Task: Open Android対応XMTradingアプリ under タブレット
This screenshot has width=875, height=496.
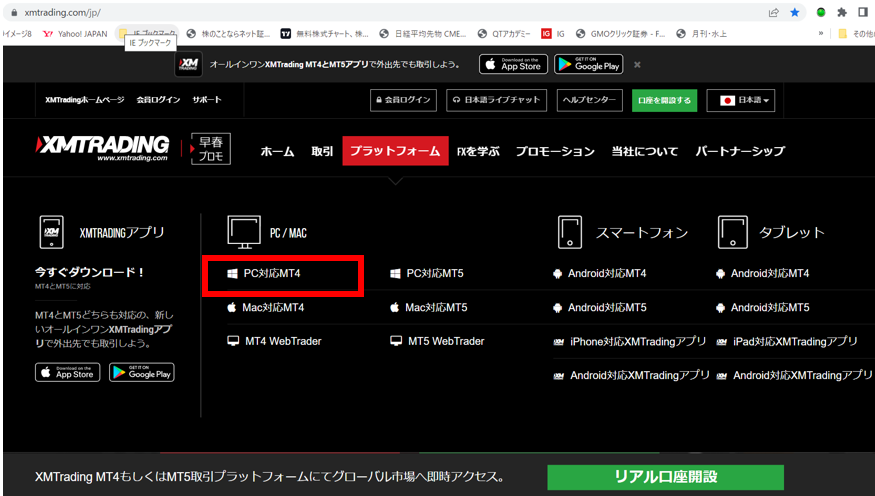Action: click(x=794, y=375)
